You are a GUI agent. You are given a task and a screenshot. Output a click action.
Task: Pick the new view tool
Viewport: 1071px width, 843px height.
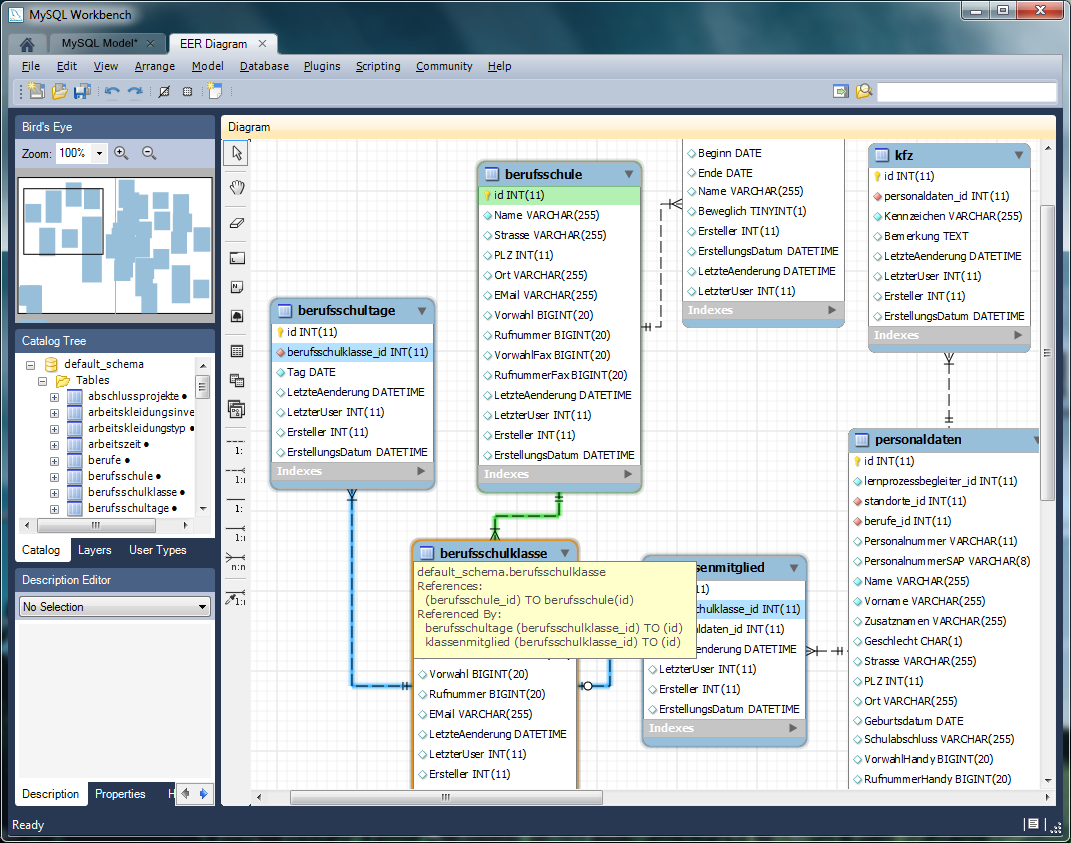pos(236,381)
